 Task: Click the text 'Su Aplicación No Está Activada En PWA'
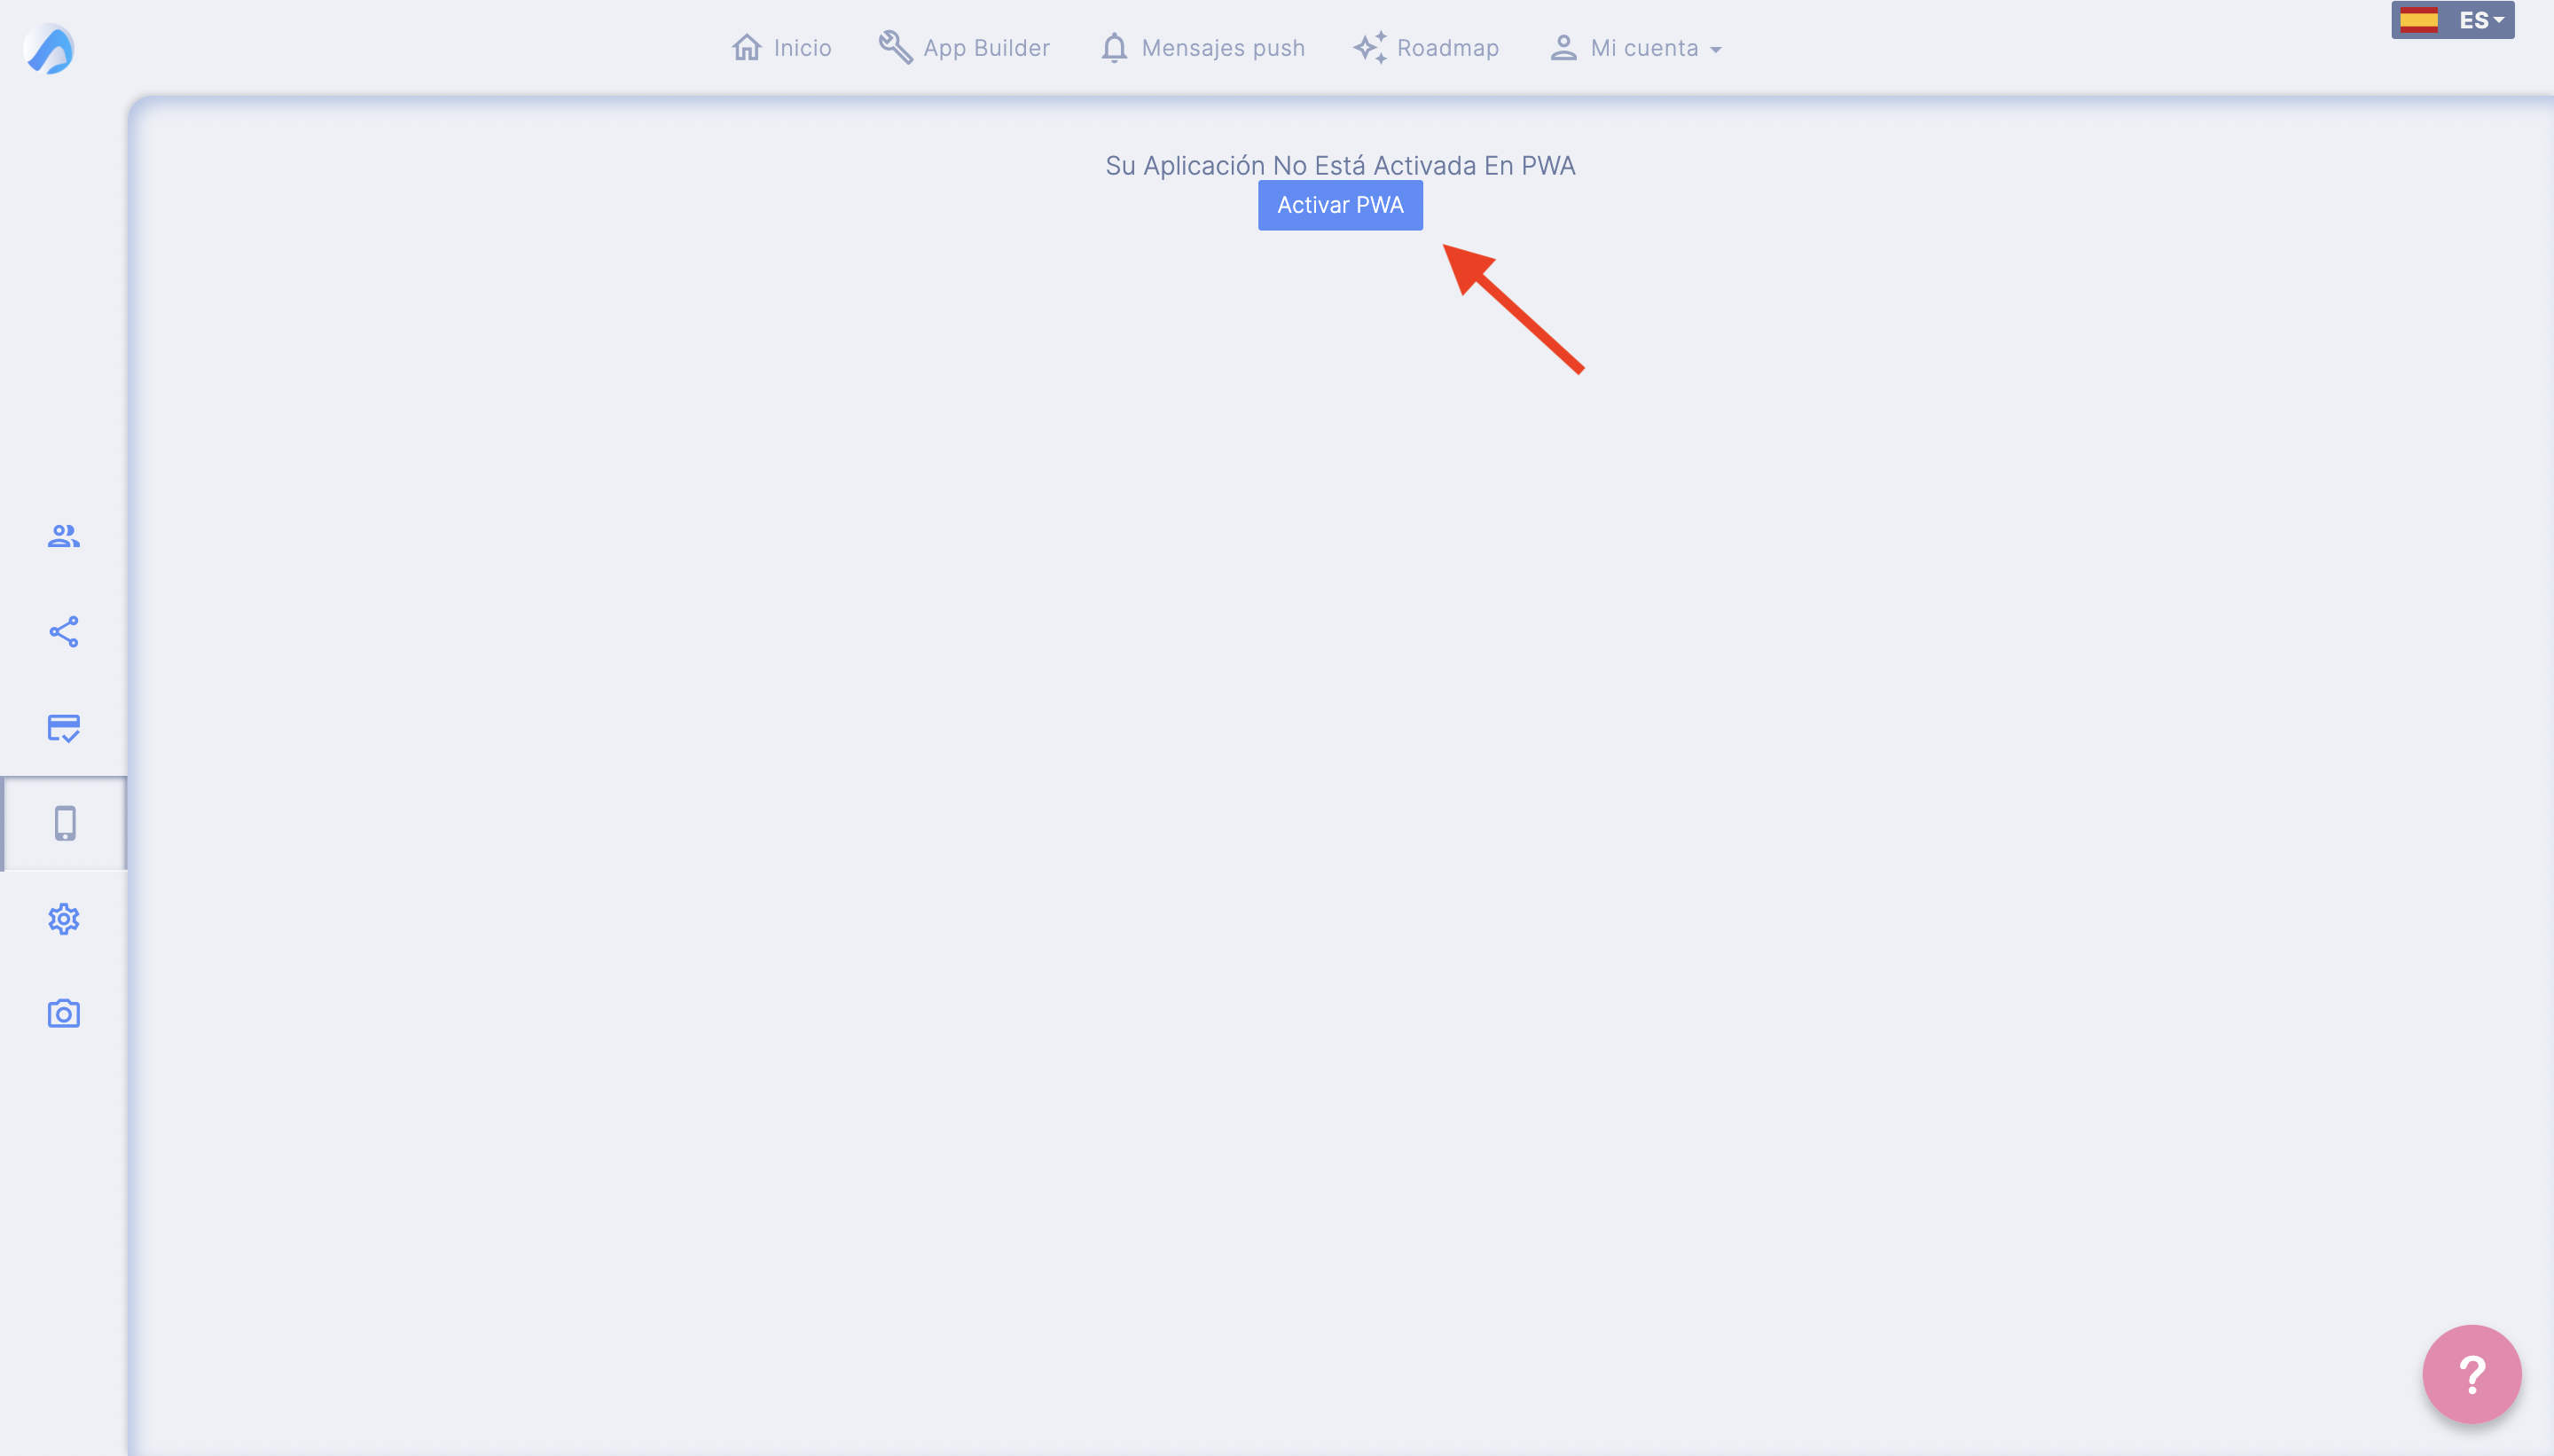[x=1340, y=165]
